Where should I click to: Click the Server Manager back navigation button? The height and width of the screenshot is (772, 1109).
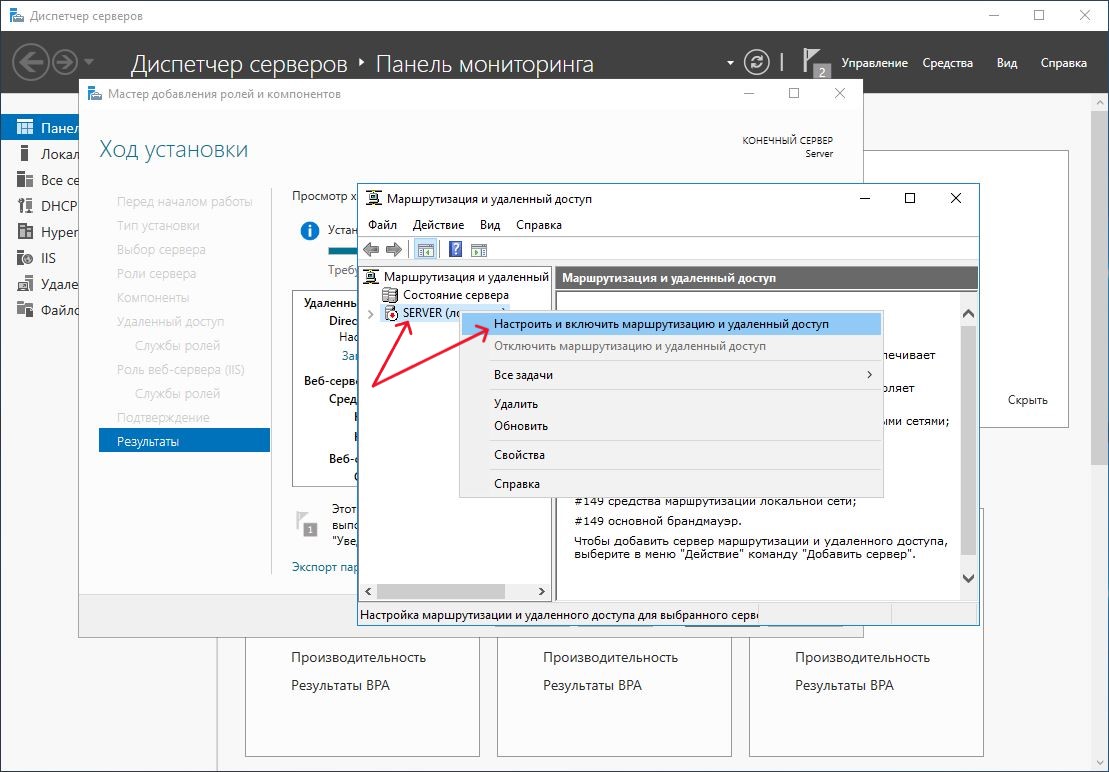31,63
